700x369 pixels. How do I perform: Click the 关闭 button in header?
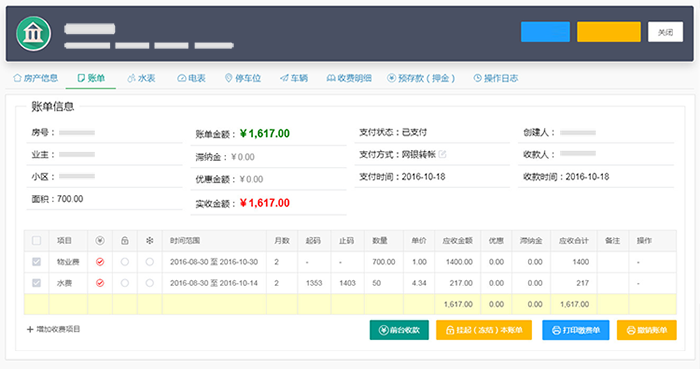(x=665, y=32)
